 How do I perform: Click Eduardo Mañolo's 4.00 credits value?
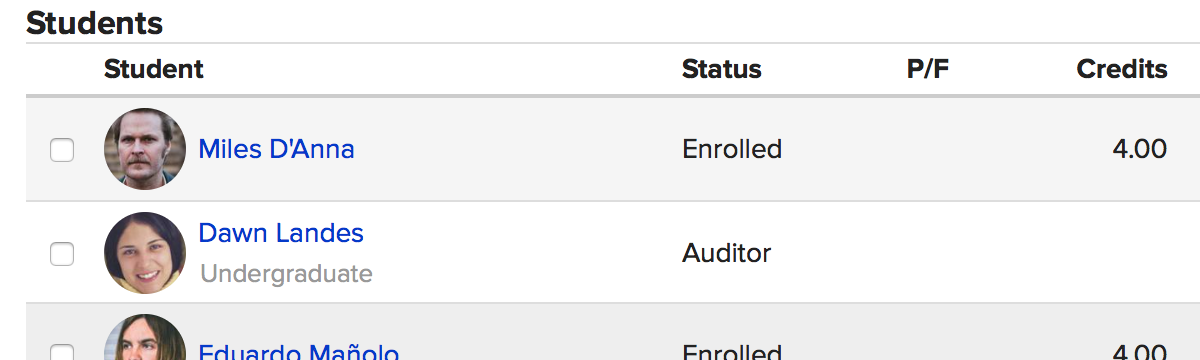[x=1139, y=352]
